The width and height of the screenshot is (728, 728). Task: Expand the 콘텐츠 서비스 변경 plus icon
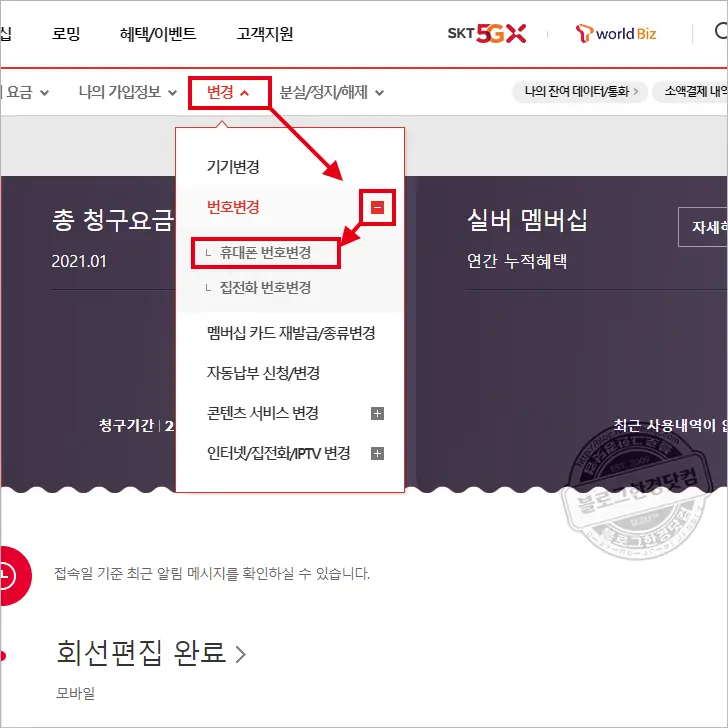[377, 413]
